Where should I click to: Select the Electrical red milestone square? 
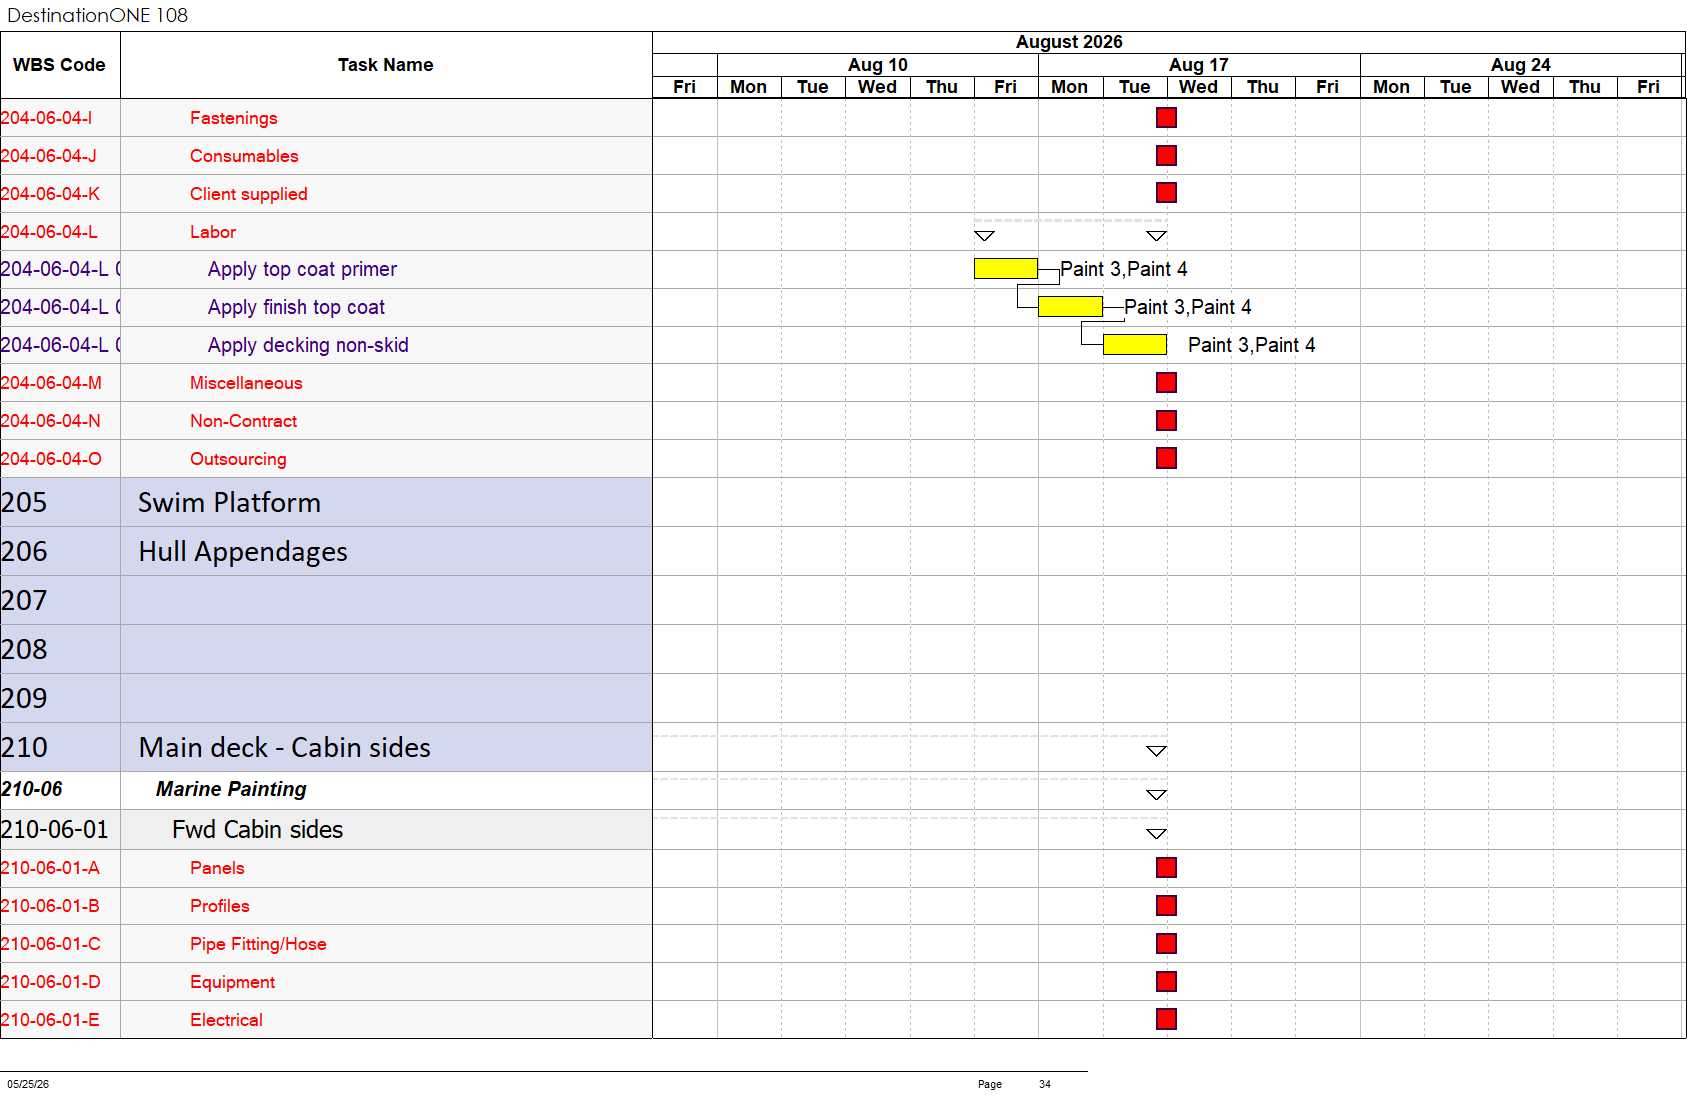click(1166, 1019)
